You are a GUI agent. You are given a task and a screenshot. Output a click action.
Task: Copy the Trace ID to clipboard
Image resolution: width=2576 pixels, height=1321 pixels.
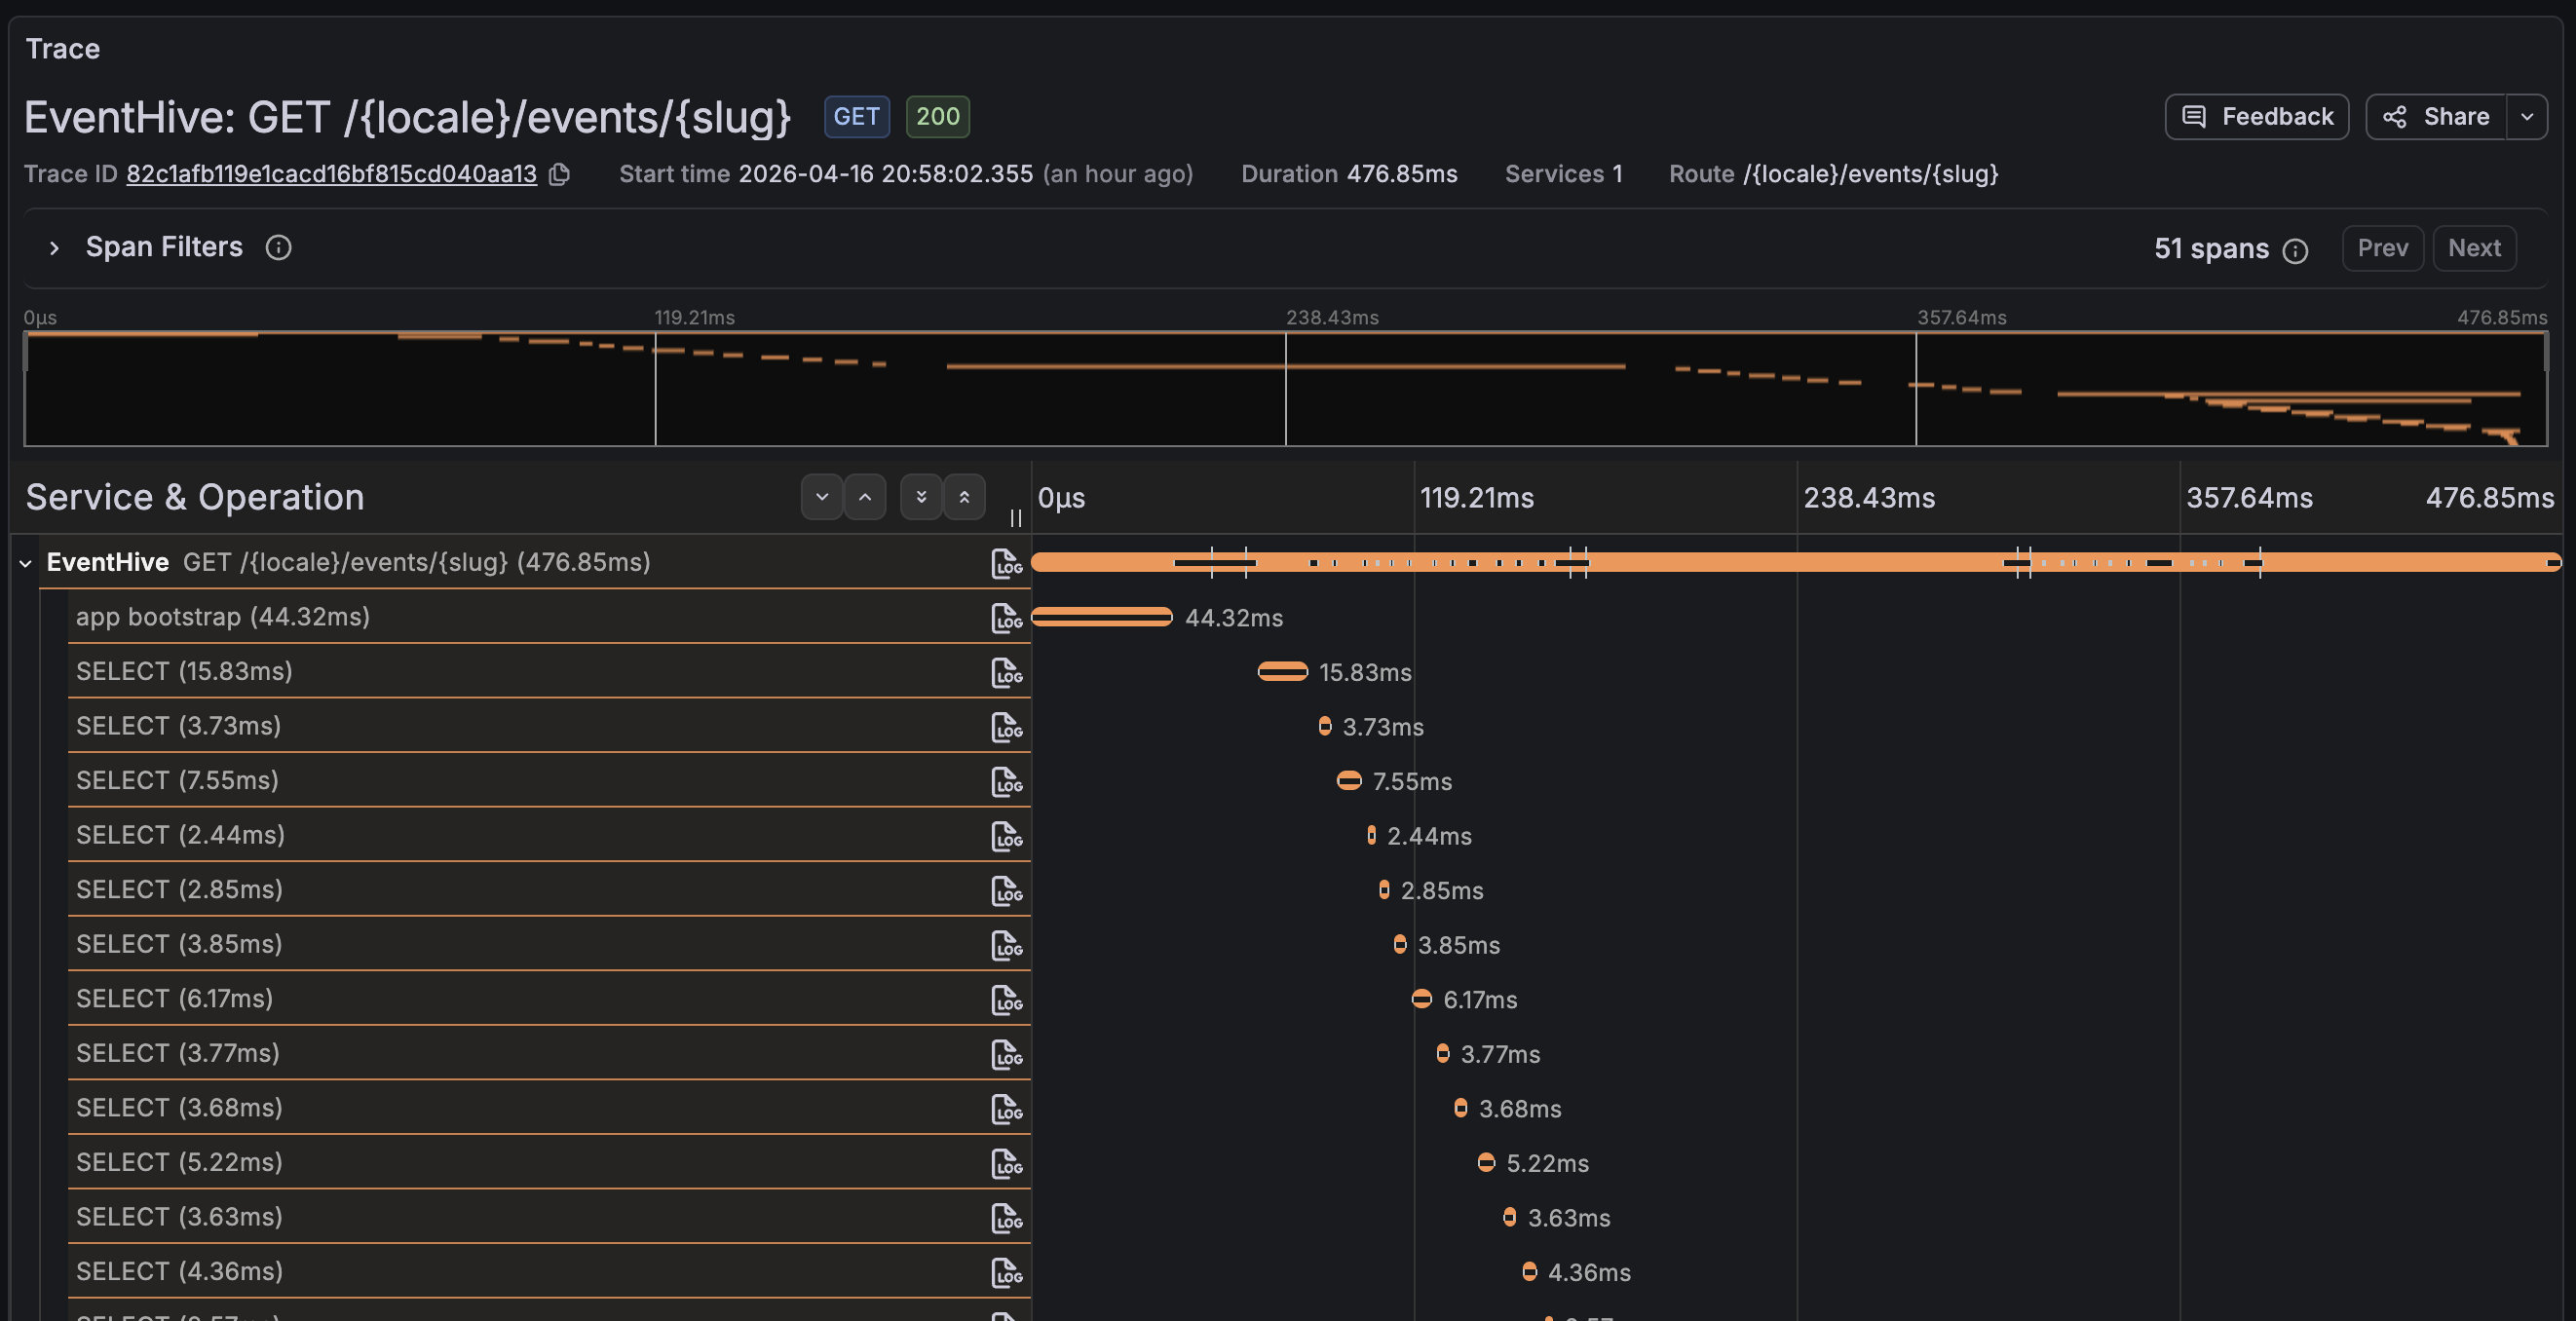pos(560,174)
